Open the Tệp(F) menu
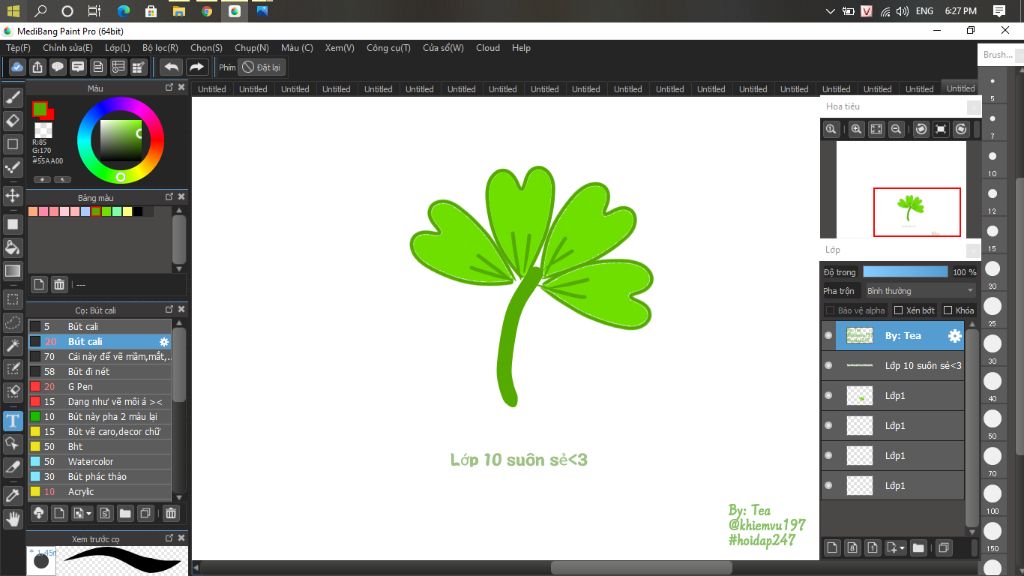This screenshot has height=576, width=1024. pyautogui.click(x=18, y=48)
